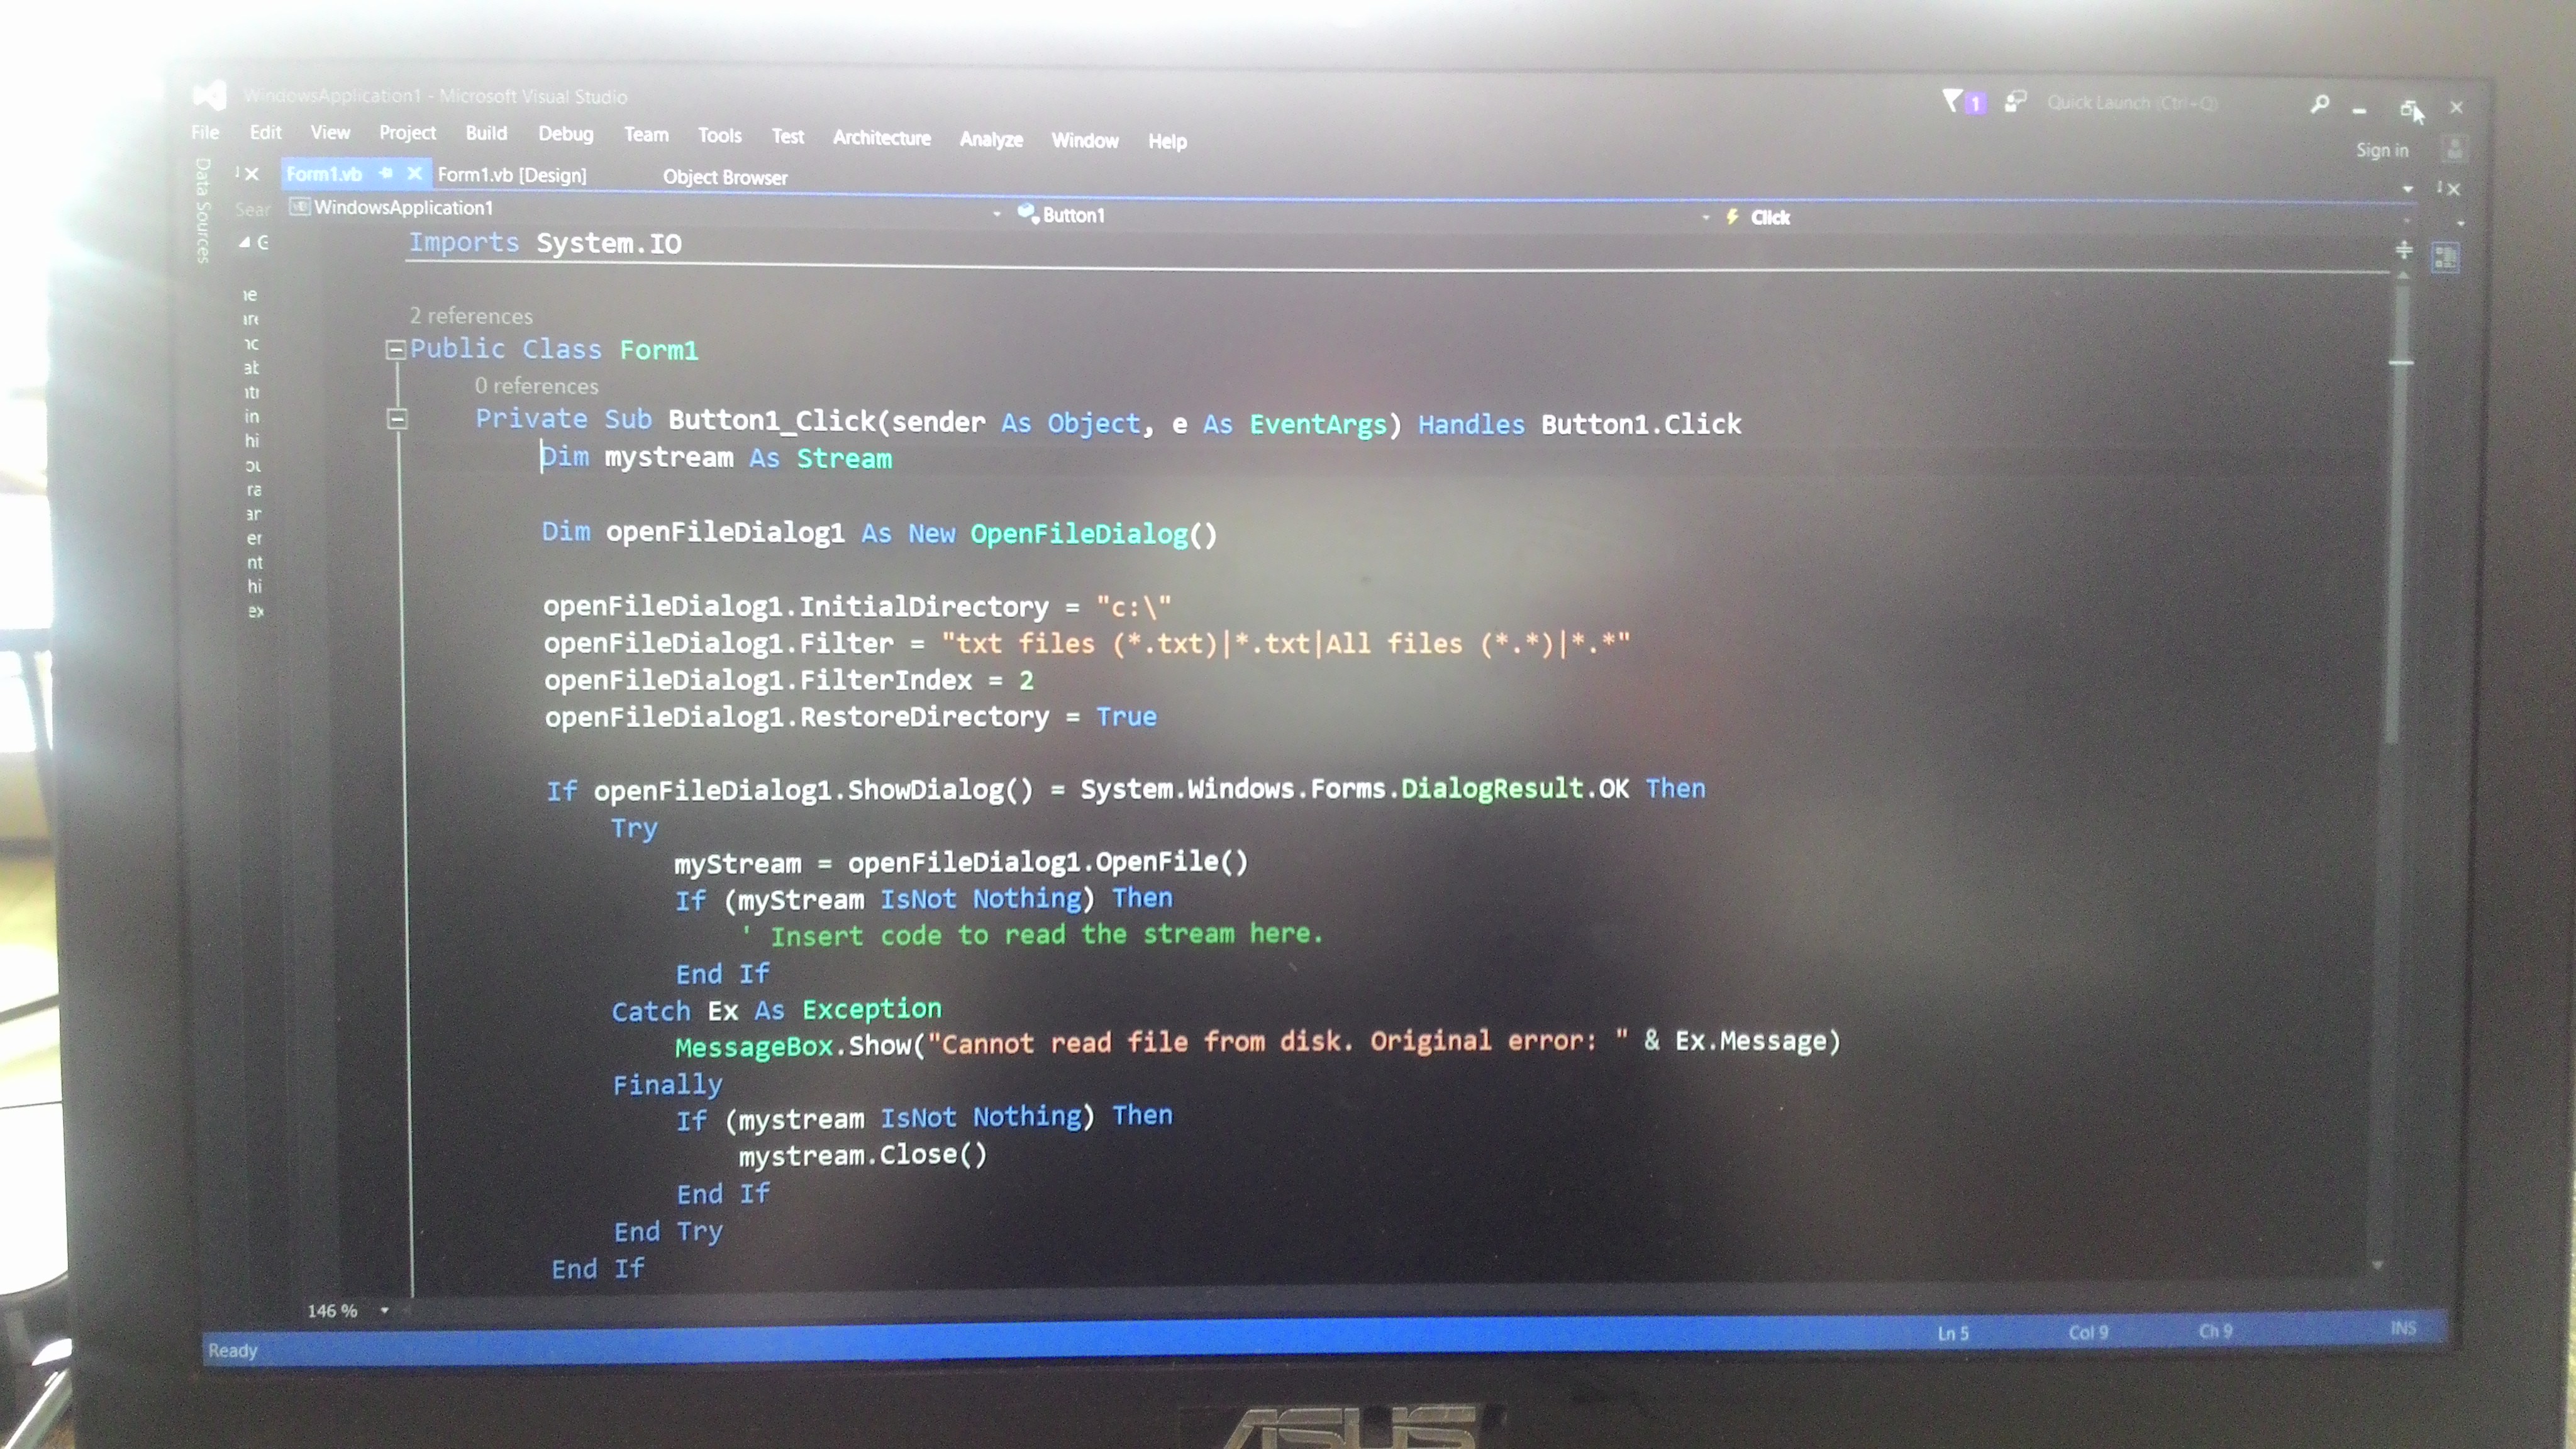Click the account avatar icon beside Sign in

[x=2454, y=150]
